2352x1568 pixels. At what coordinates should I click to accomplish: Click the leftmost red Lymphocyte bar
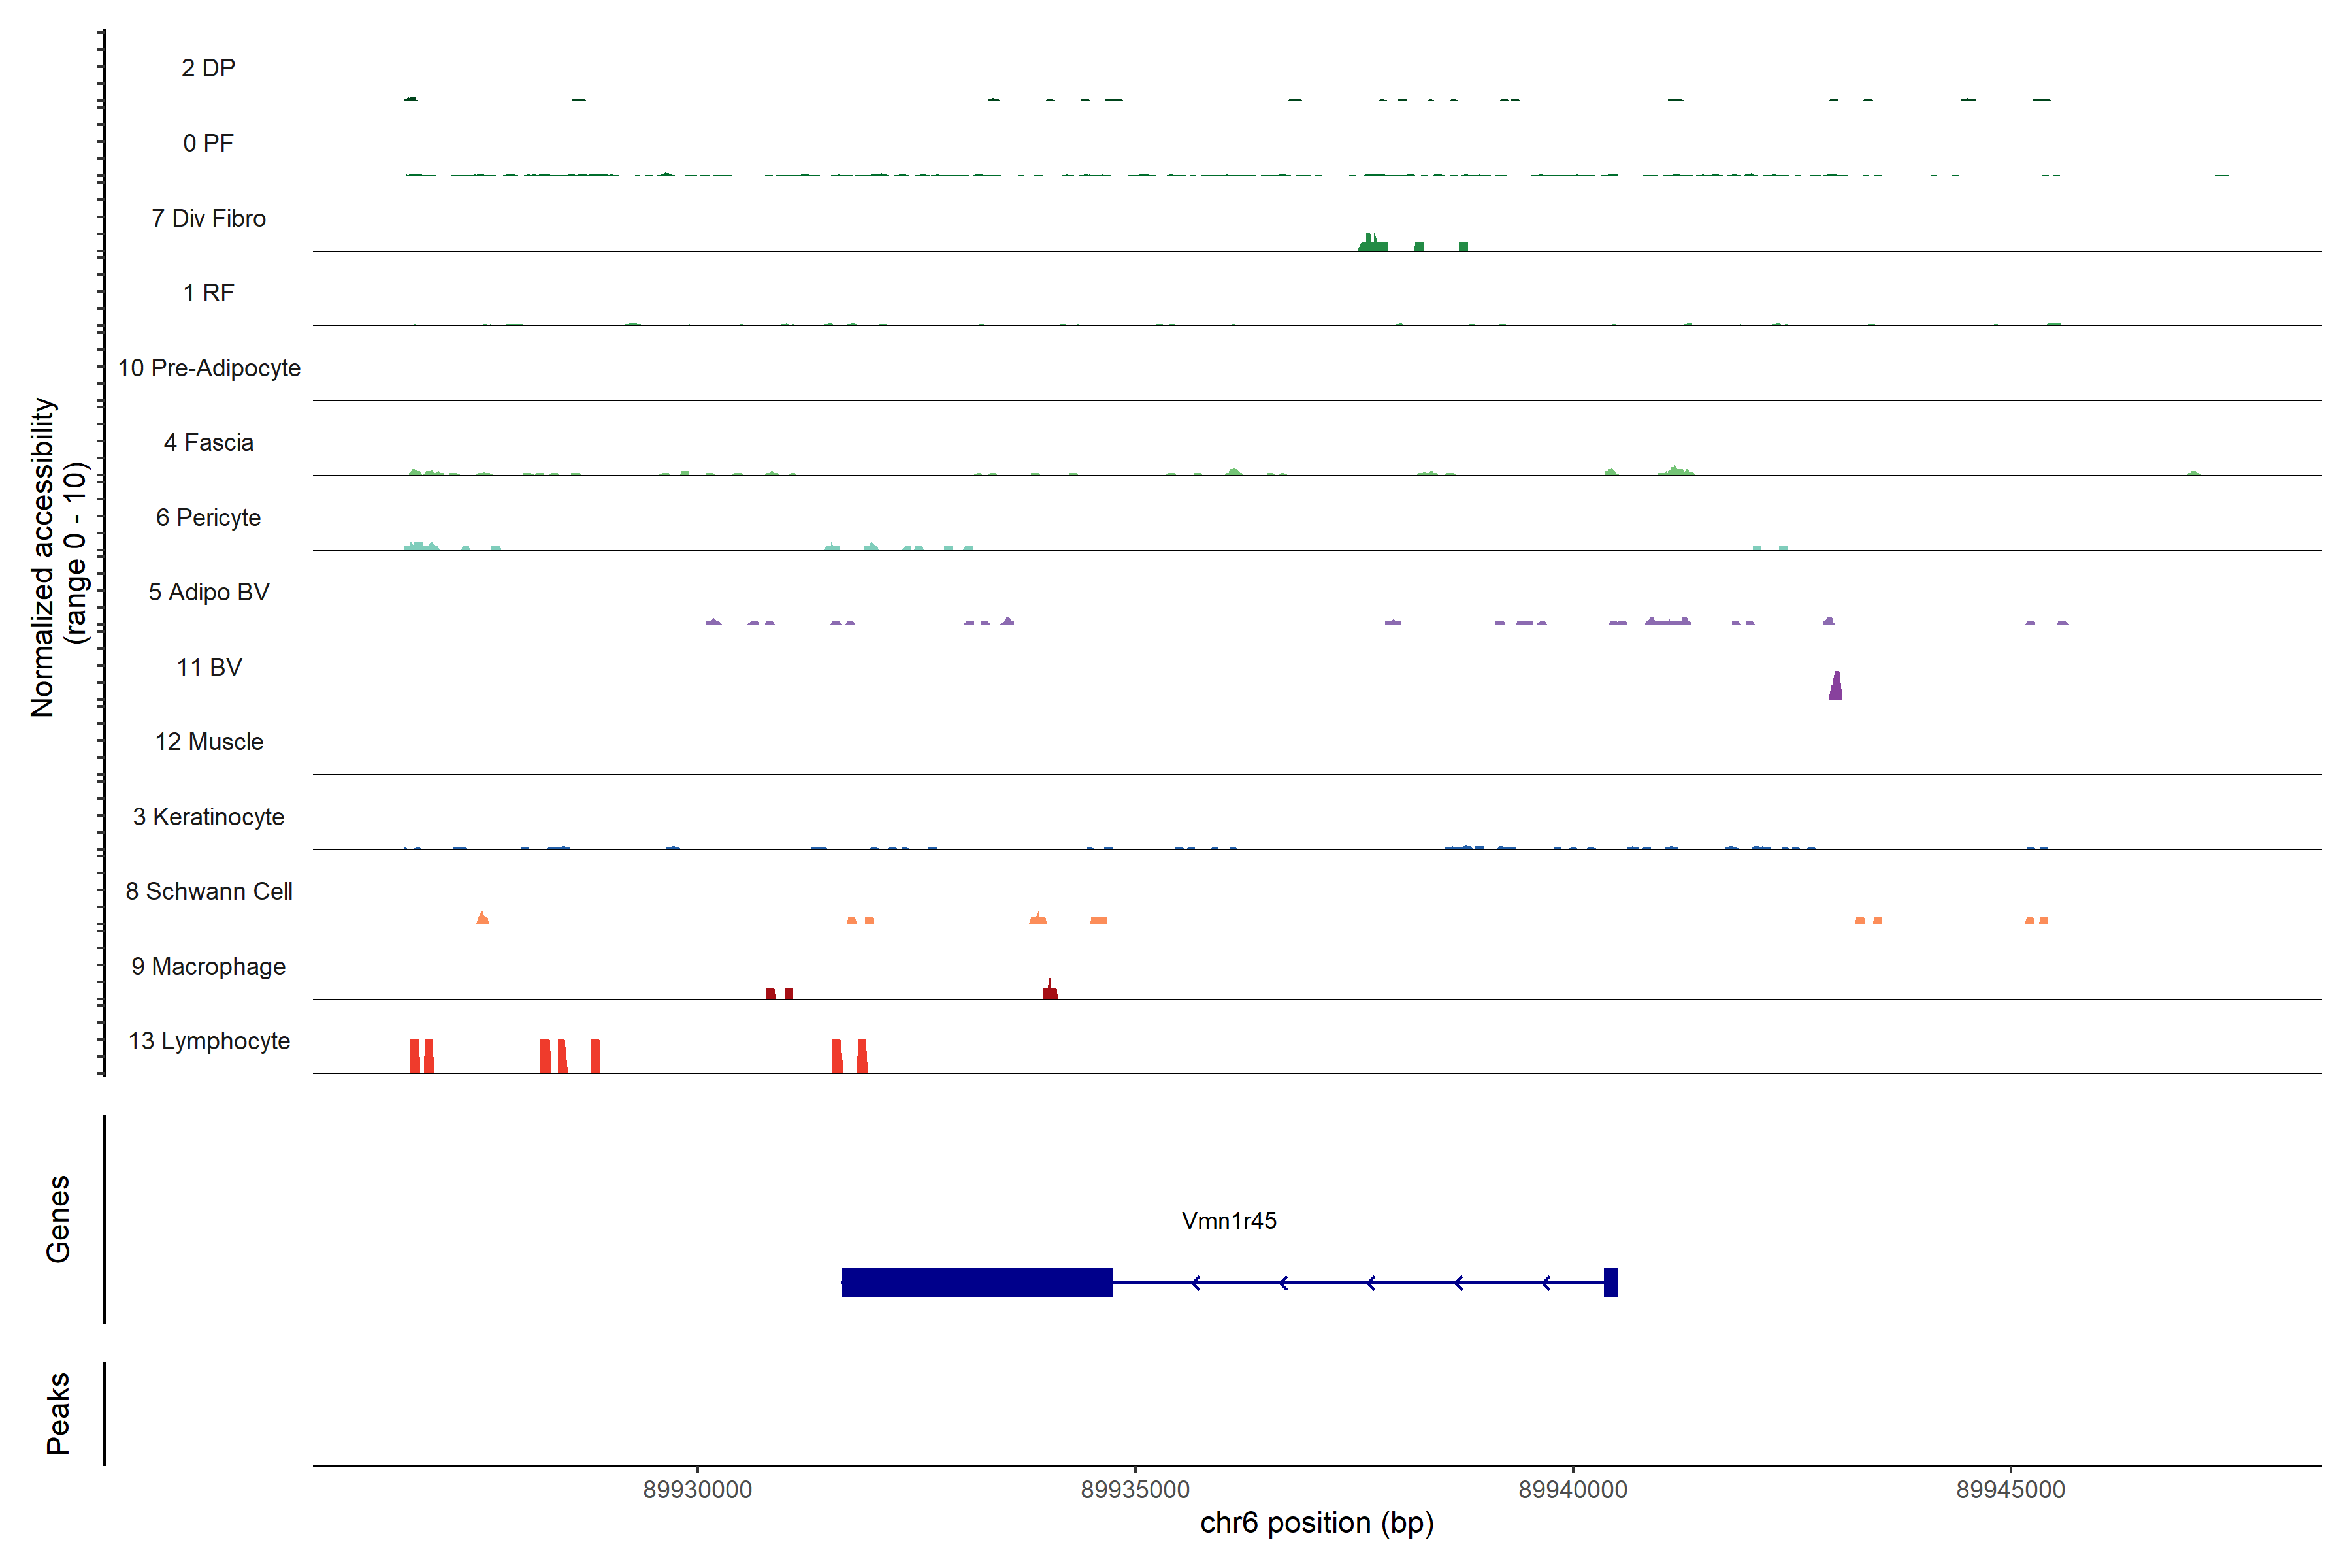click(415, 1056)
